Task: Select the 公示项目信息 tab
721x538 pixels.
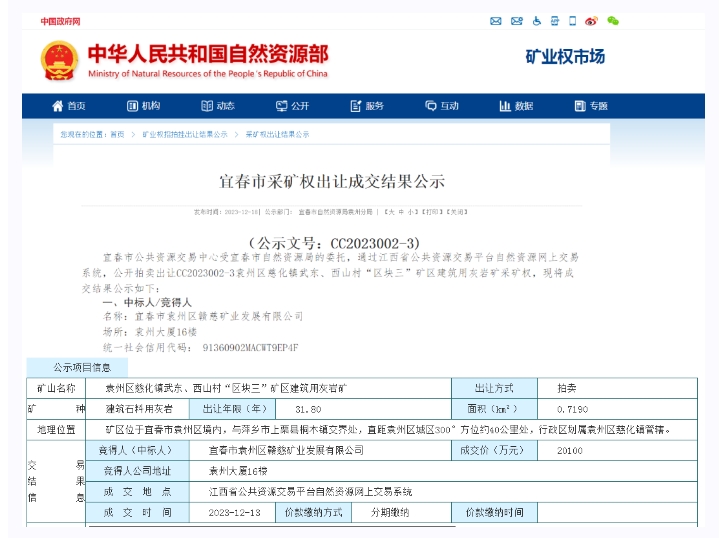Action: coord(76,366)
